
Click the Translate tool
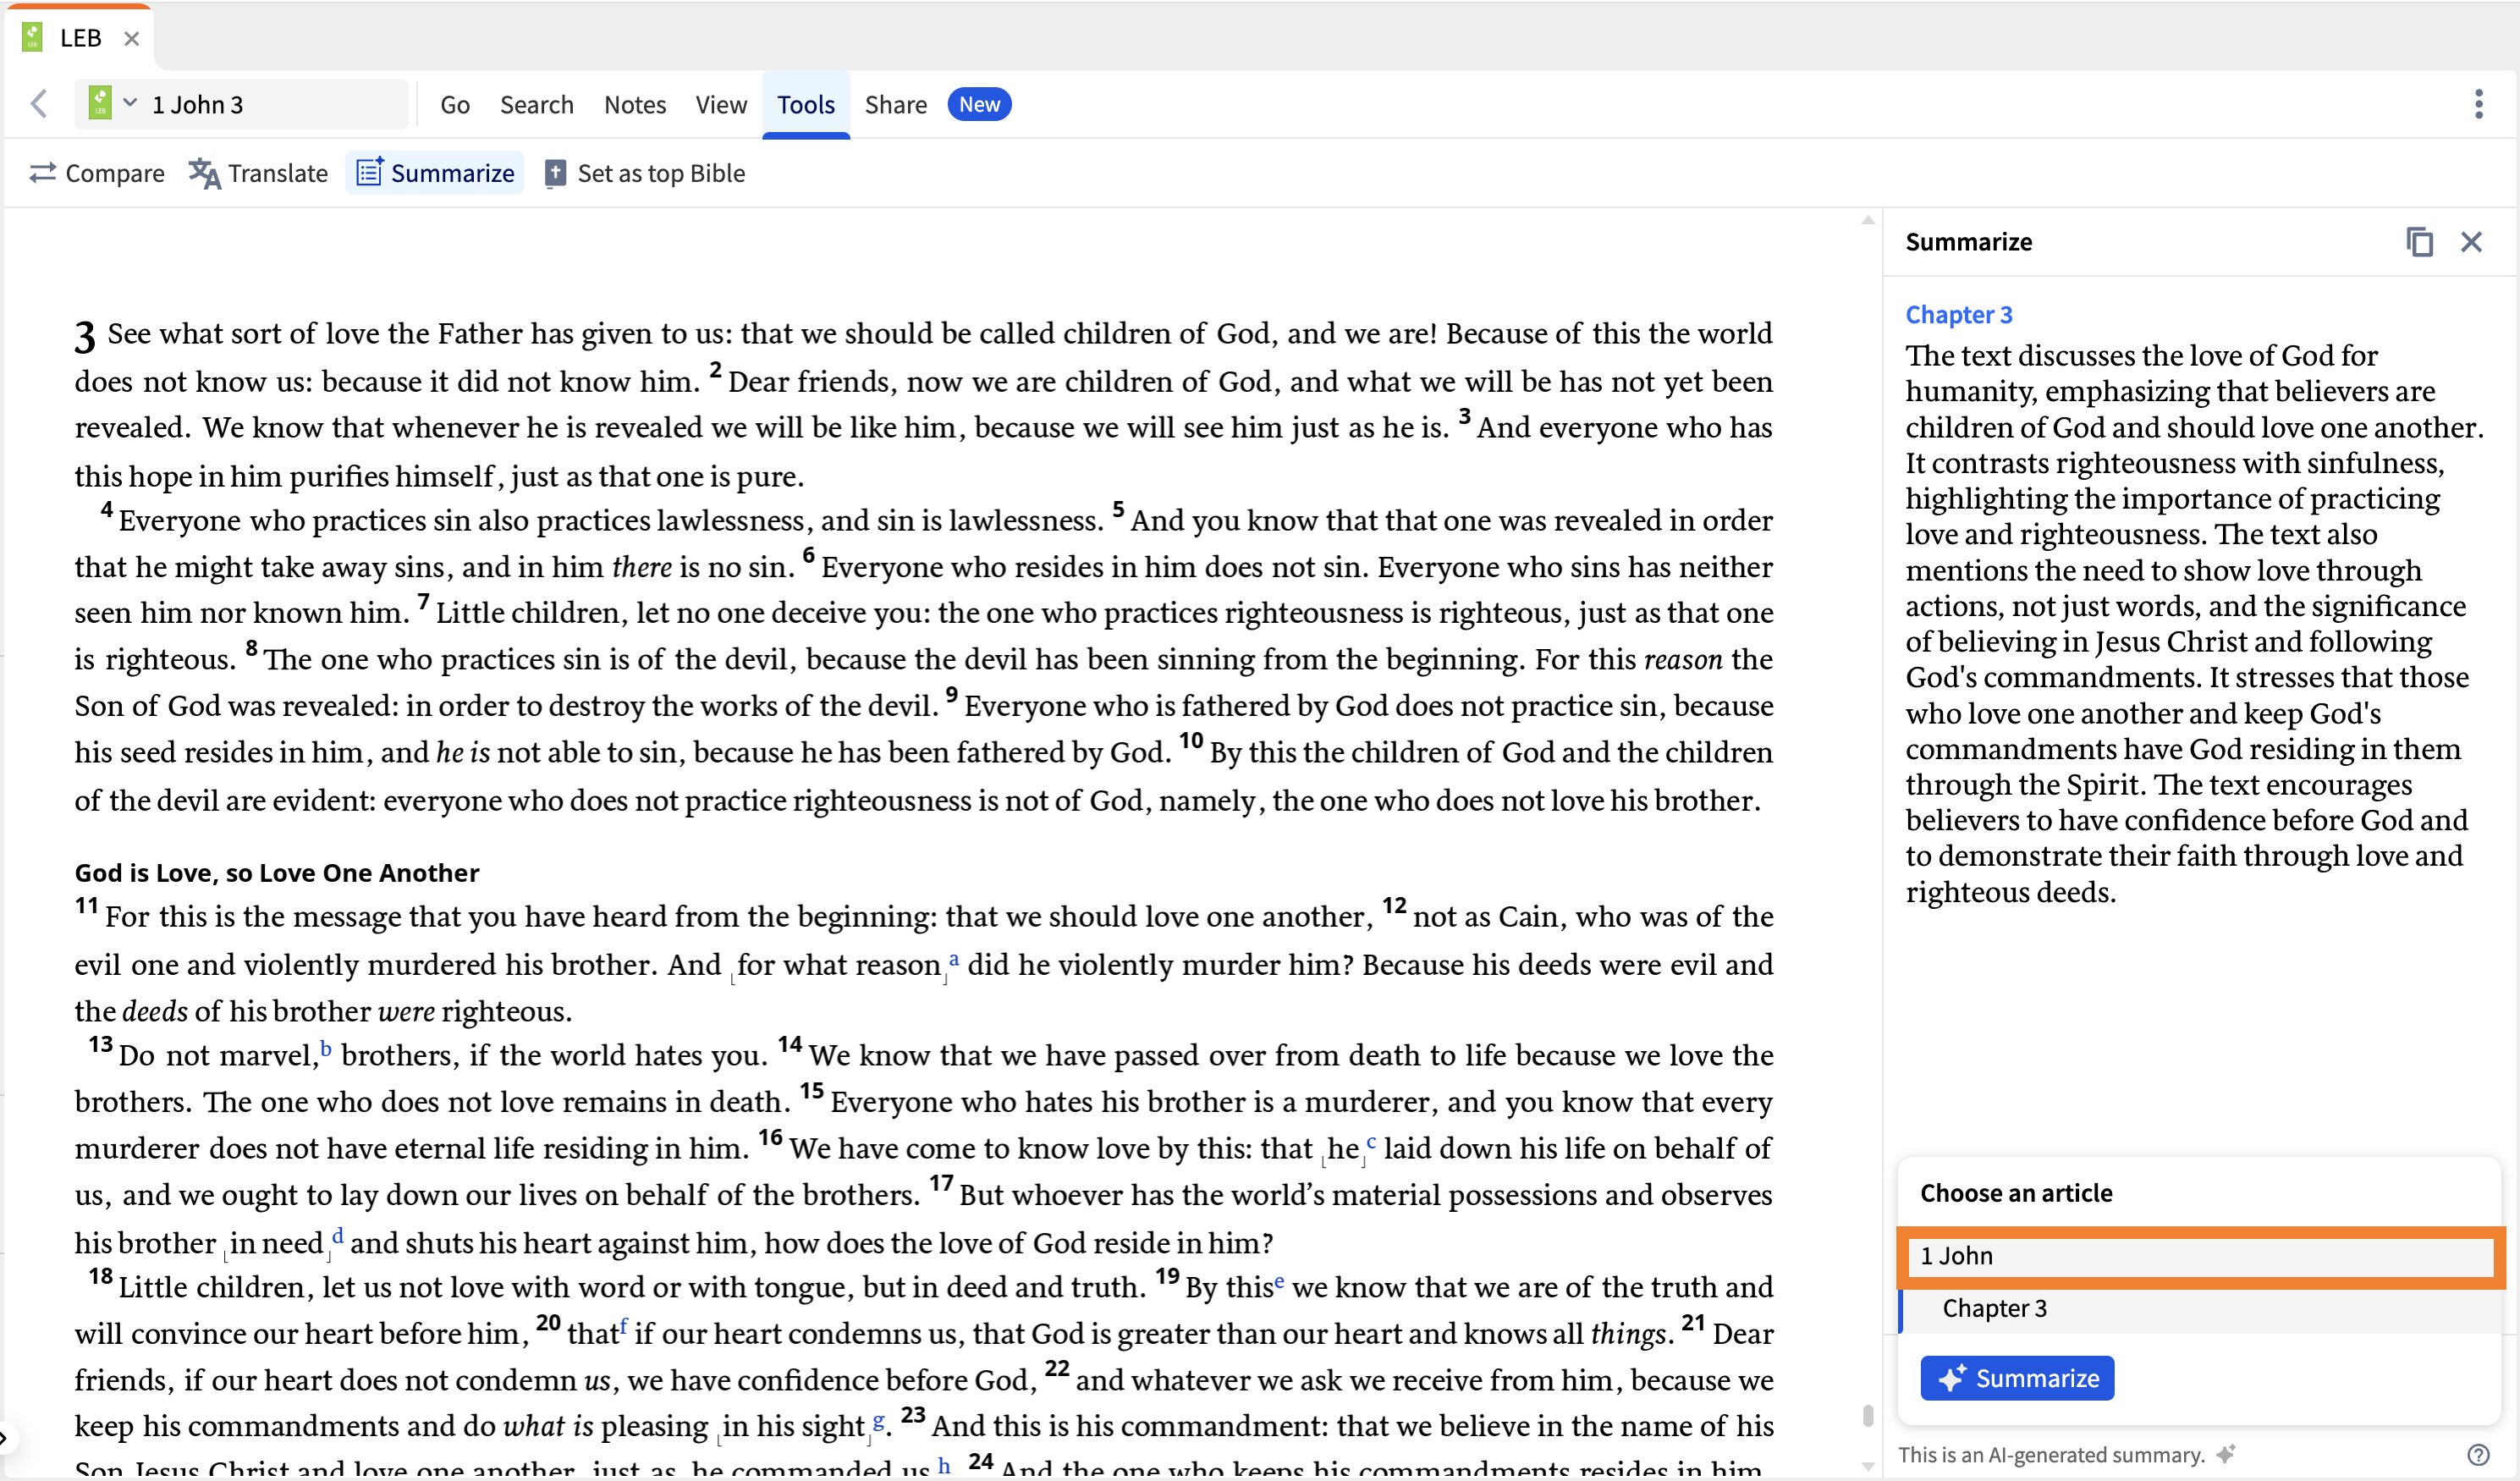[x=259, y=173]
